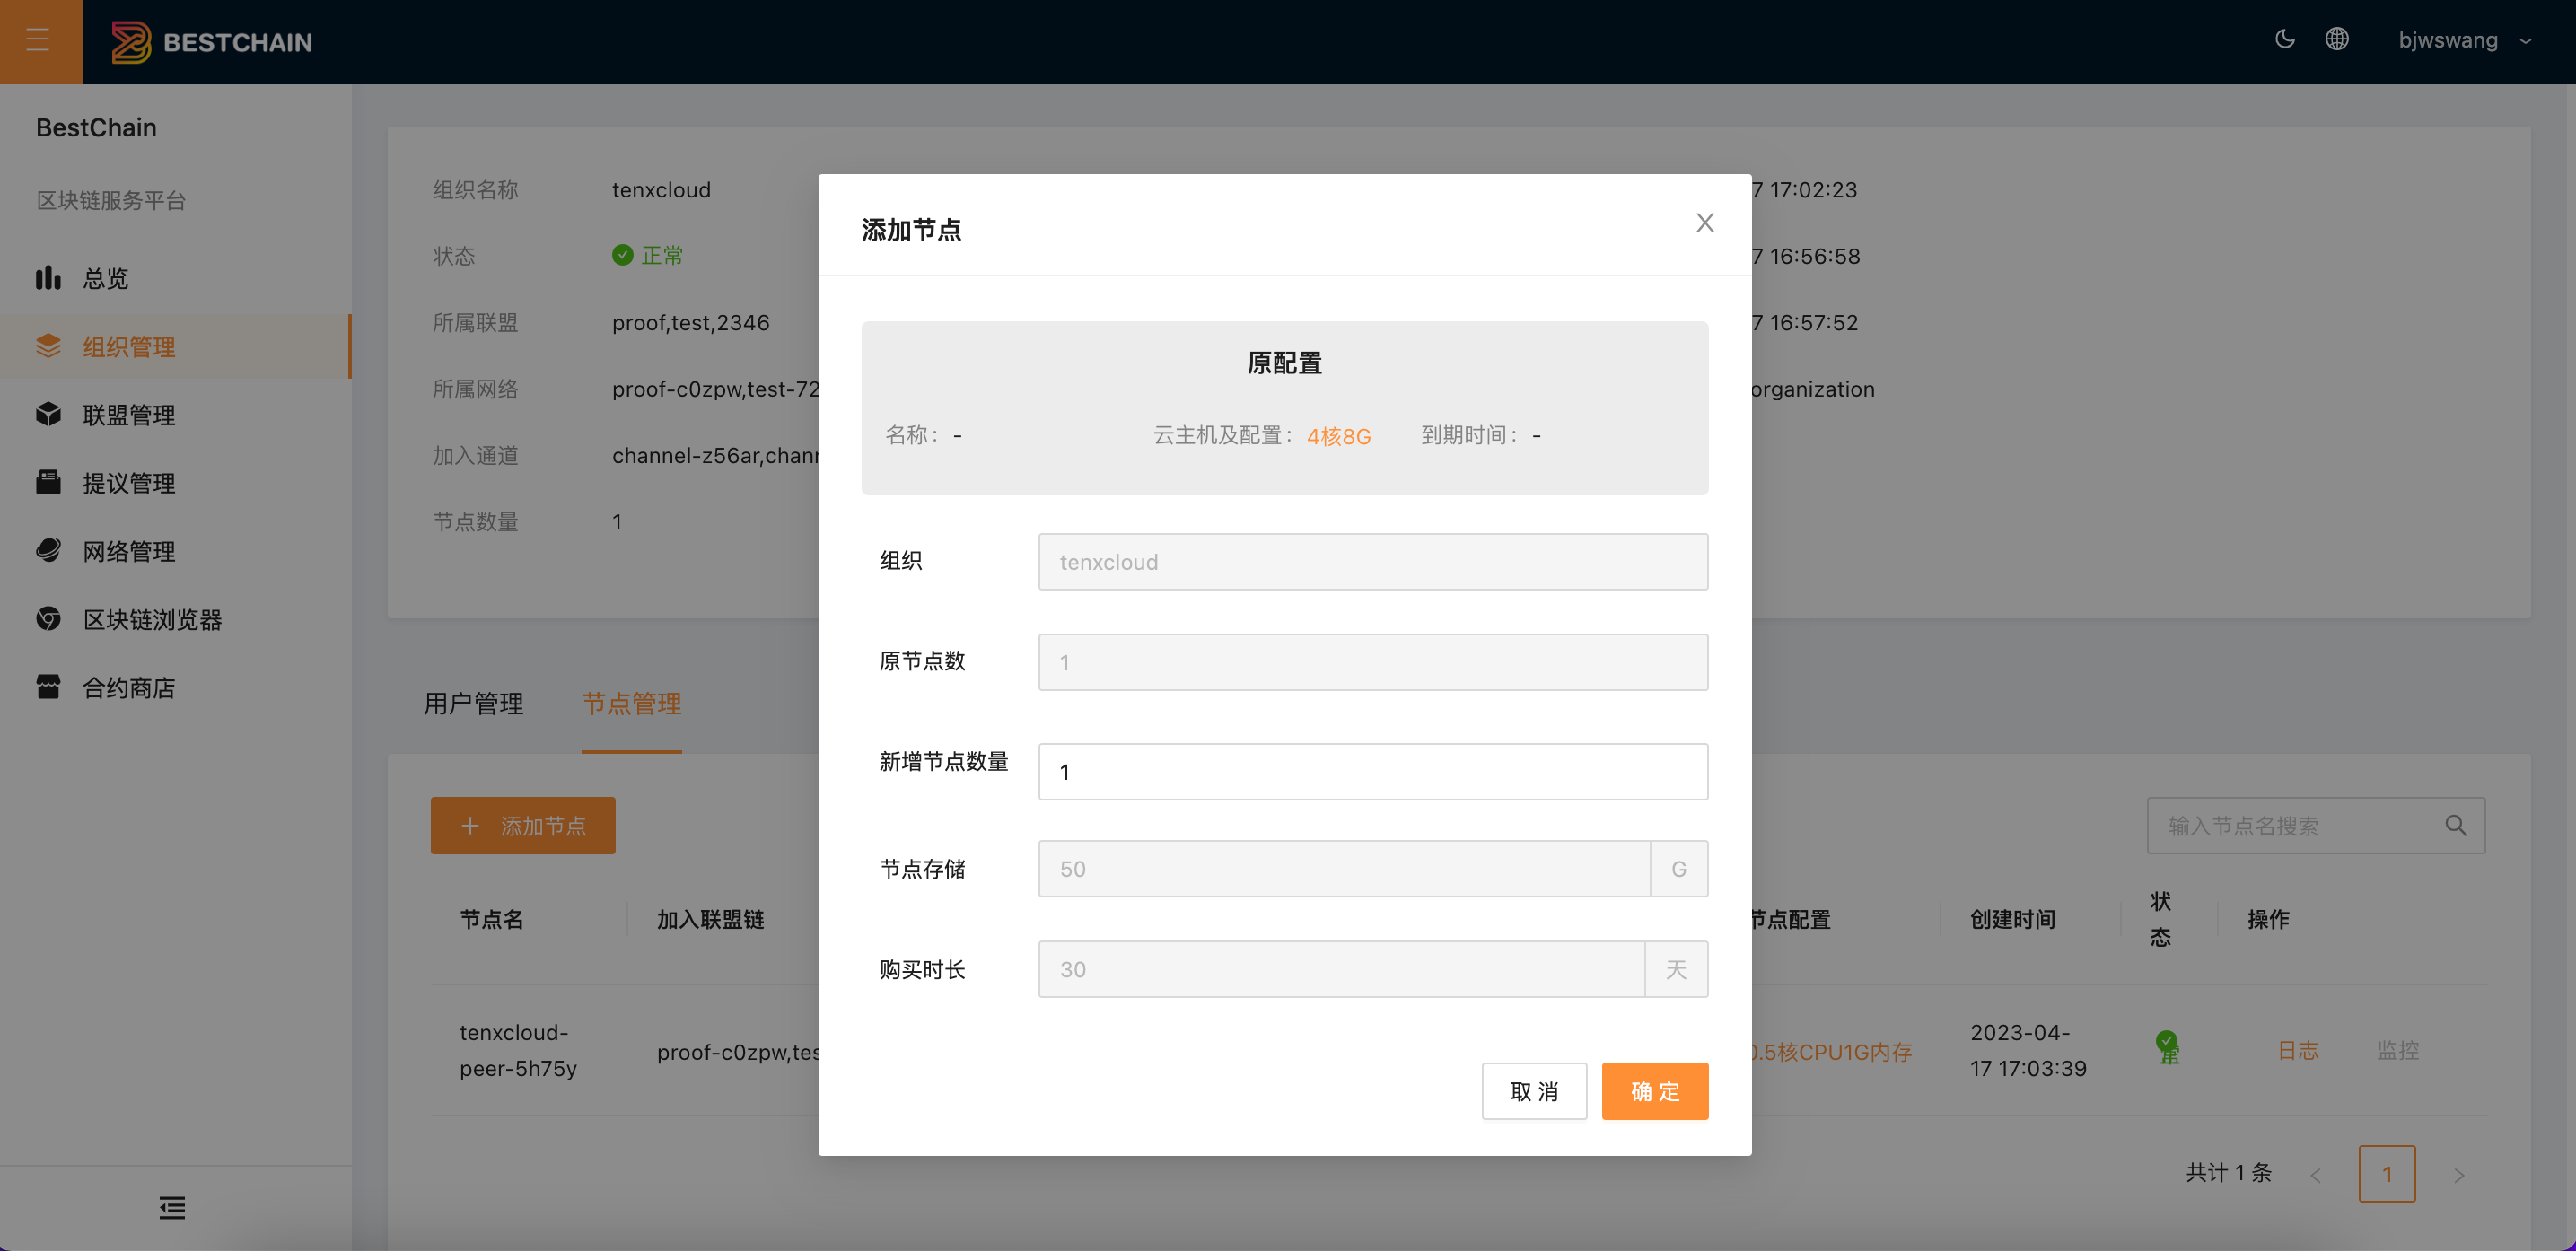Close the 添加节点 dialog

coord(1704,223)
